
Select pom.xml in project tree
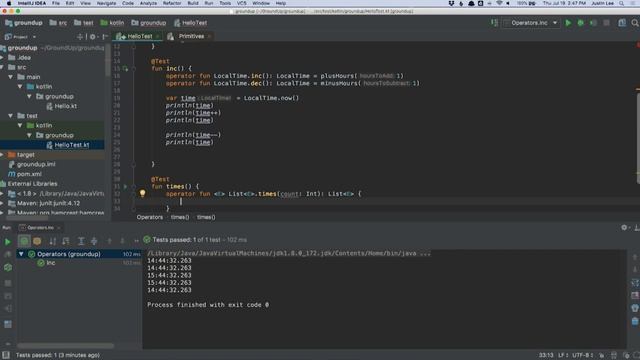pyautogui.click(x=25, y=174)
